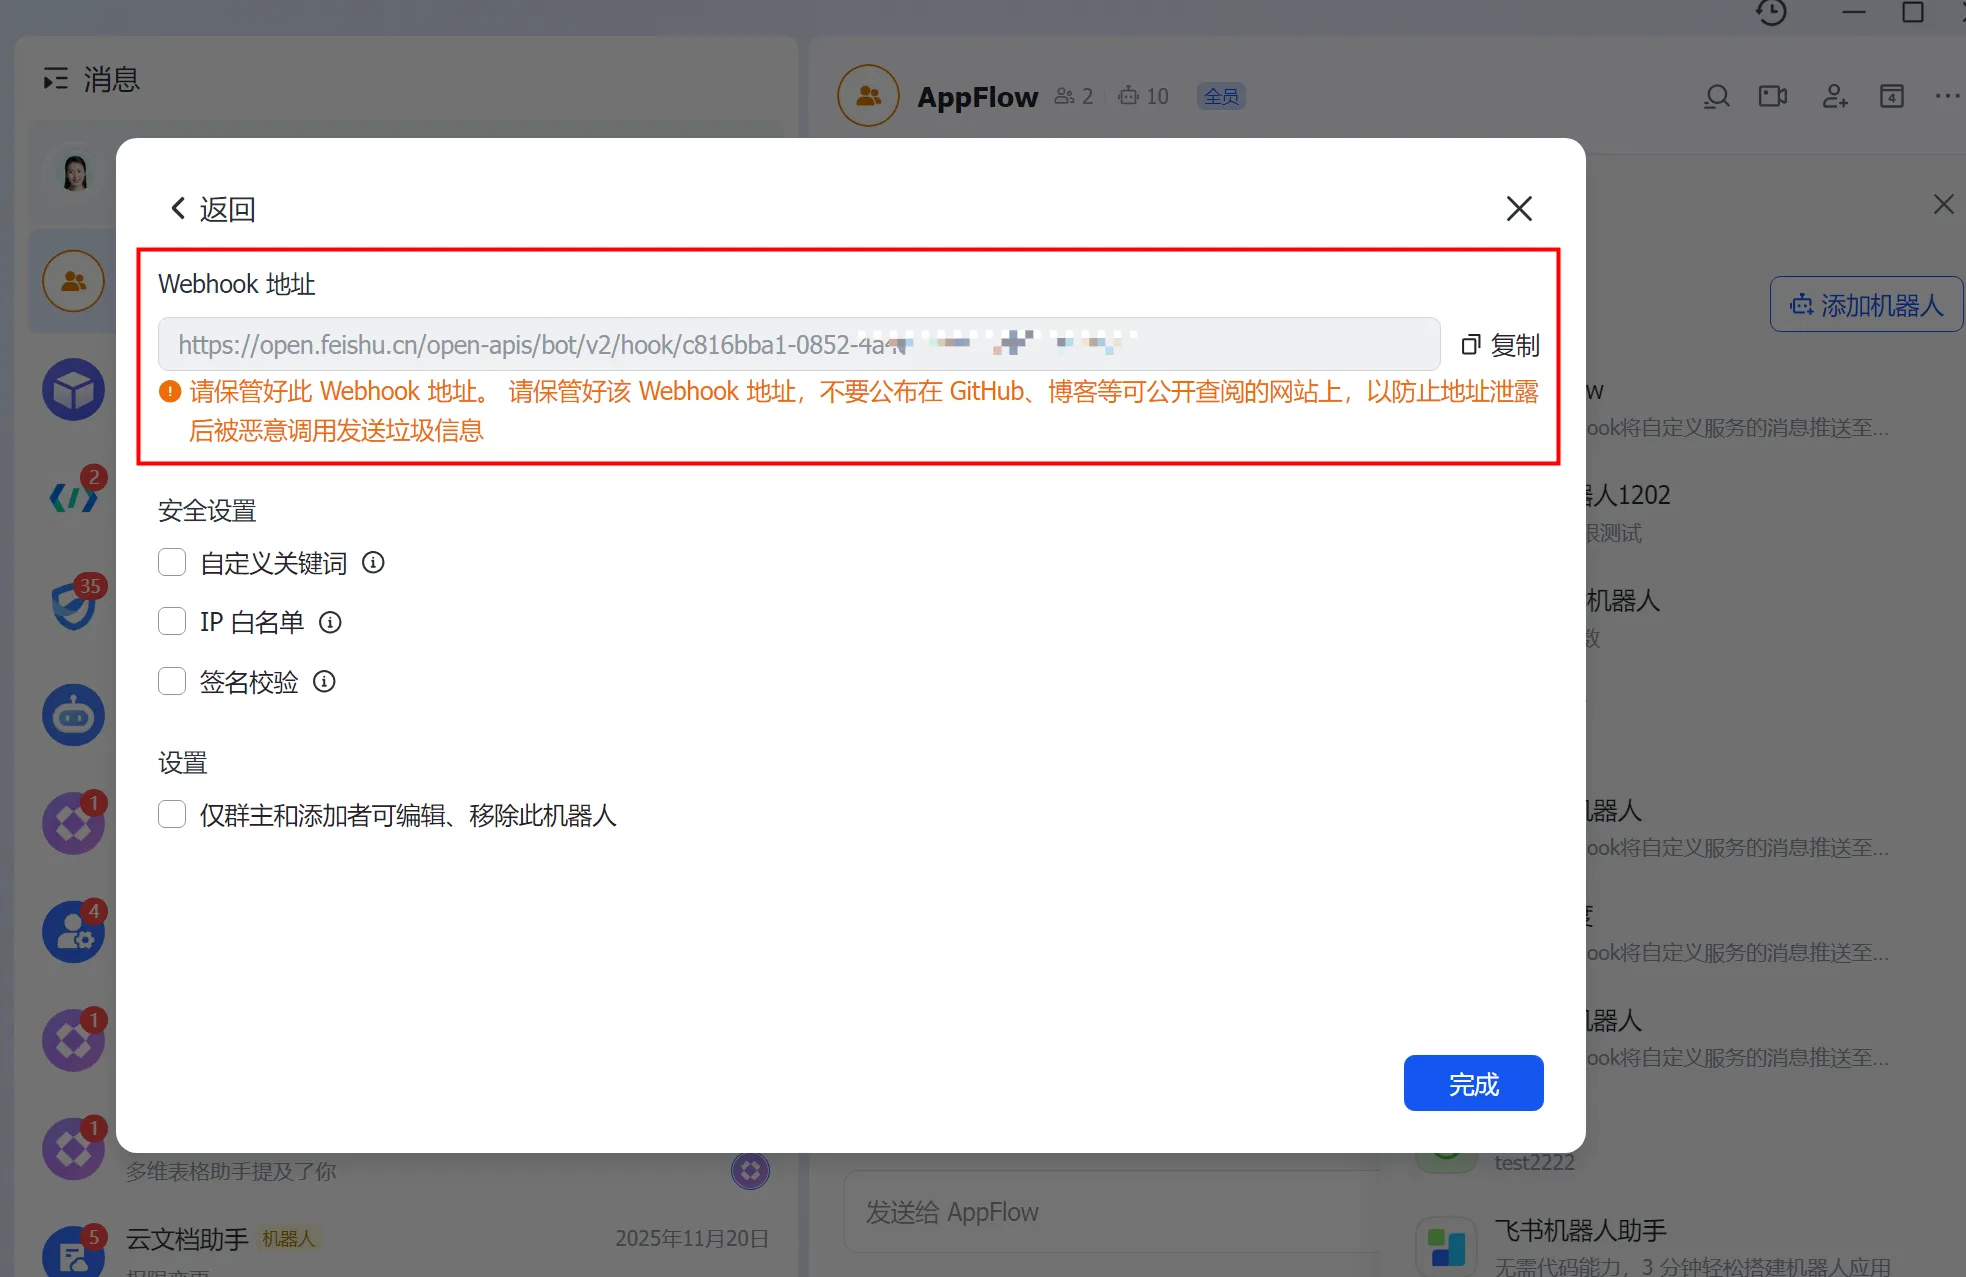Enable 签名校验 checkbox
This screenshot has width=1966, height=1277.
[x=172, y=682]
